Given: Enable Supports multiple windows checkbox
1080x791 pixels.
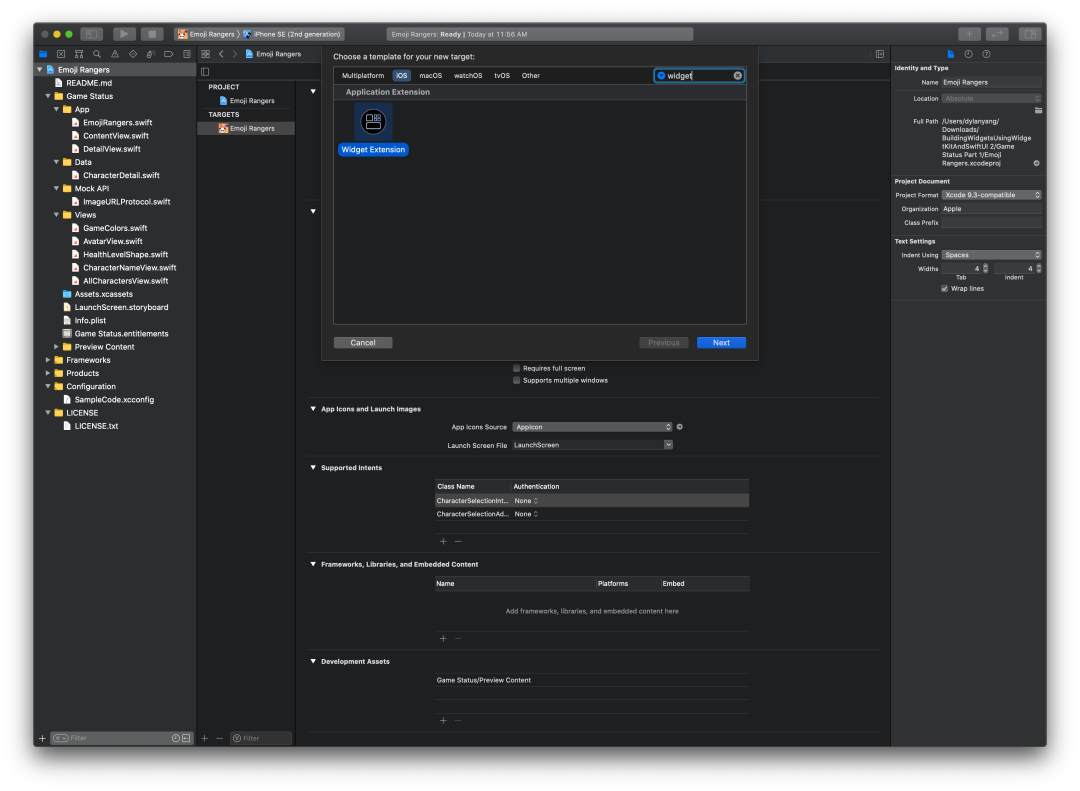Looking at the screenshot, I should point(517,380).
